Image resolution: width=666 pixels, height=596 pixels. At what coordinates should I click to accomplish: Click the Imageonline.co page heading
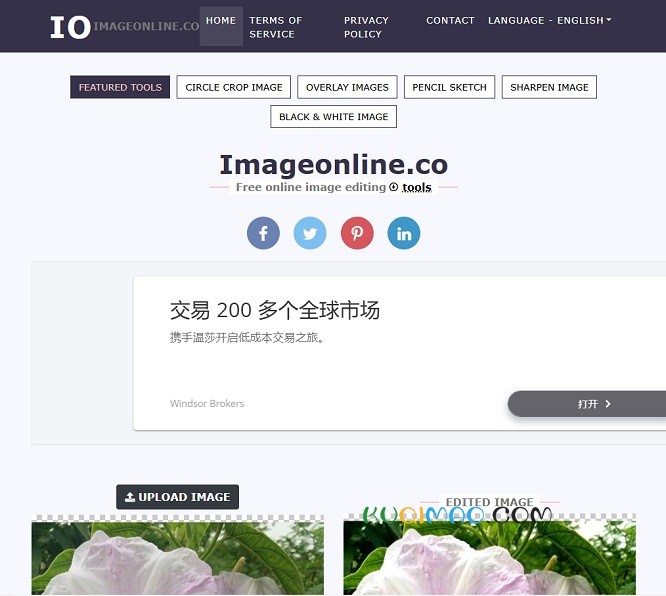(333, 165)
